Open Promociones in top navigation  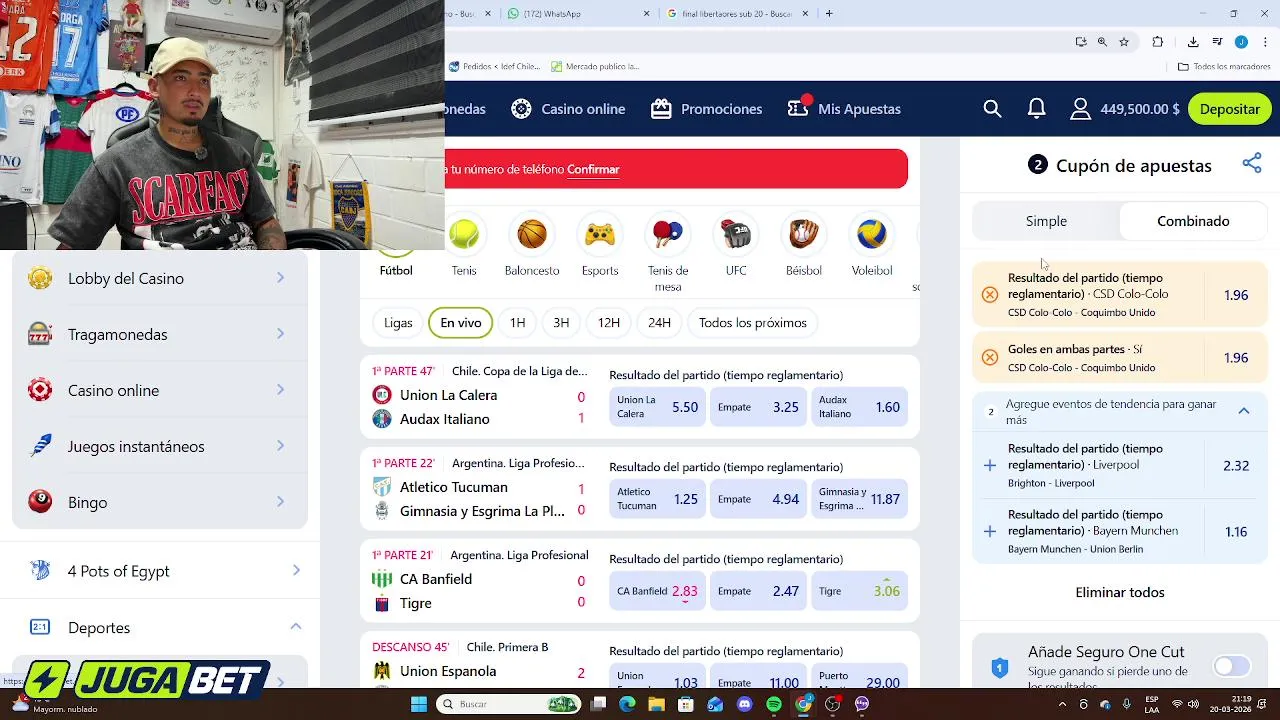pyautogui.click(x=706, y=109)
